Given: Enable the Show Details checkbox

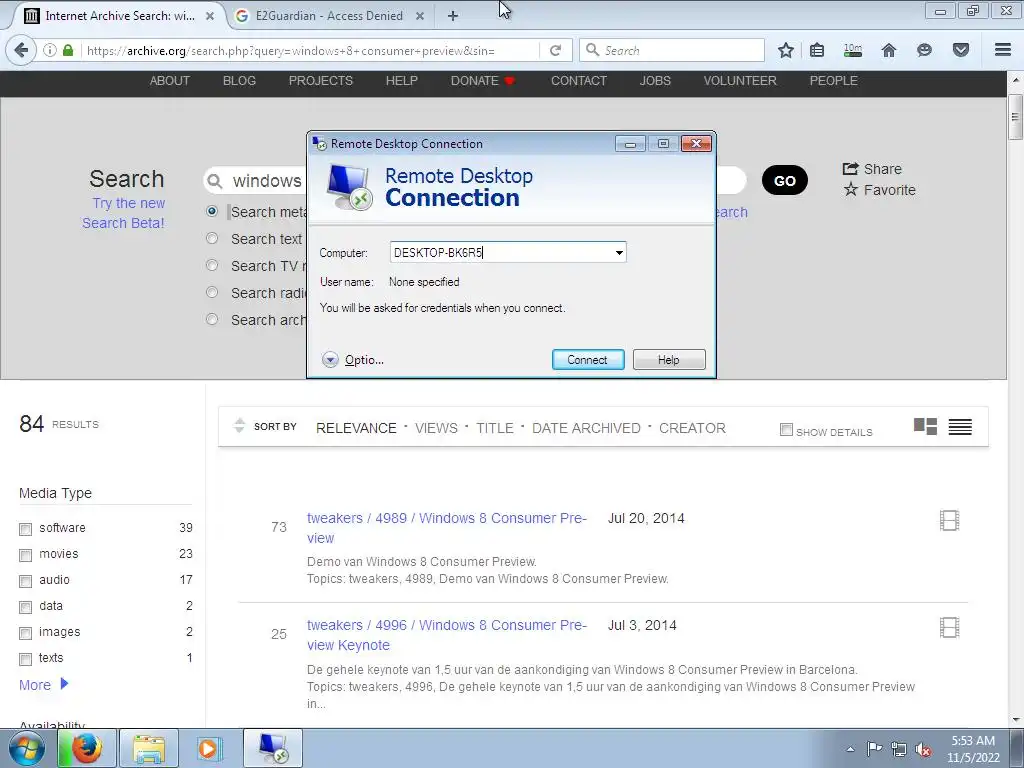Looking at the screenshot, I should 786,430.
